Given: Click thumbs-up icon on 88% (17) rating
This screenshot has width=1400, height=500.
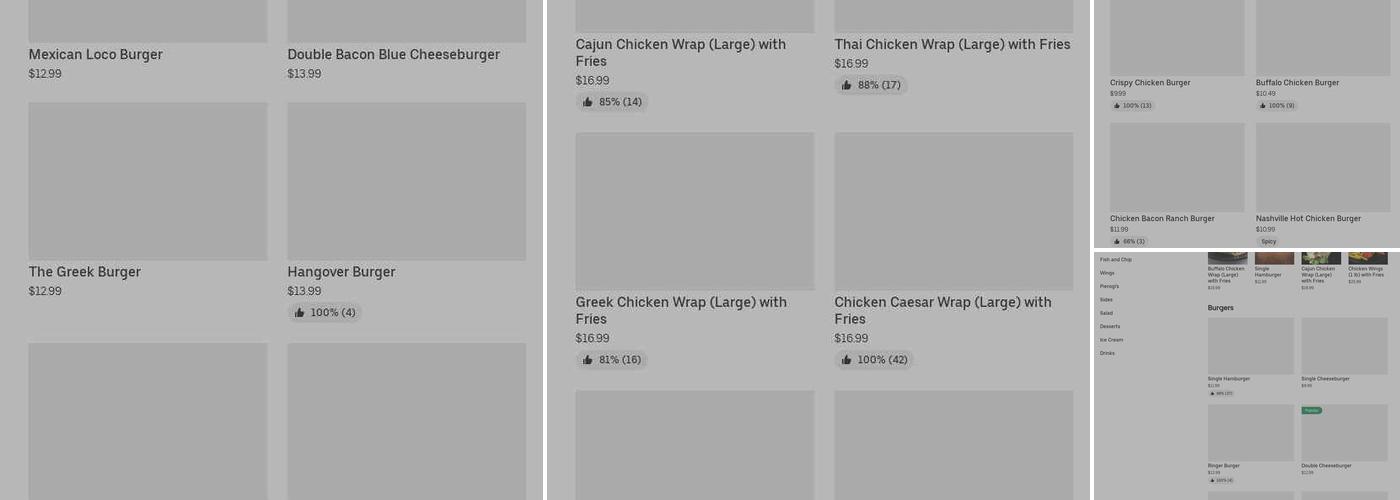Looking at the screenshot, I should pos(846,85).
